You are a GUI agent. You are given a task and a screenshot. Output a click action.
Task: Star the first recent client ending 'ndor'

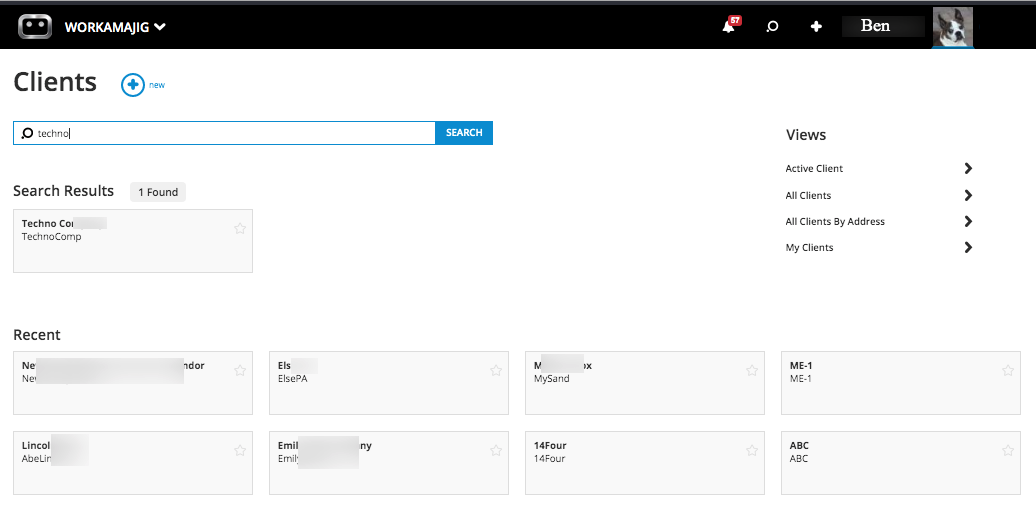tap(240, 371)
